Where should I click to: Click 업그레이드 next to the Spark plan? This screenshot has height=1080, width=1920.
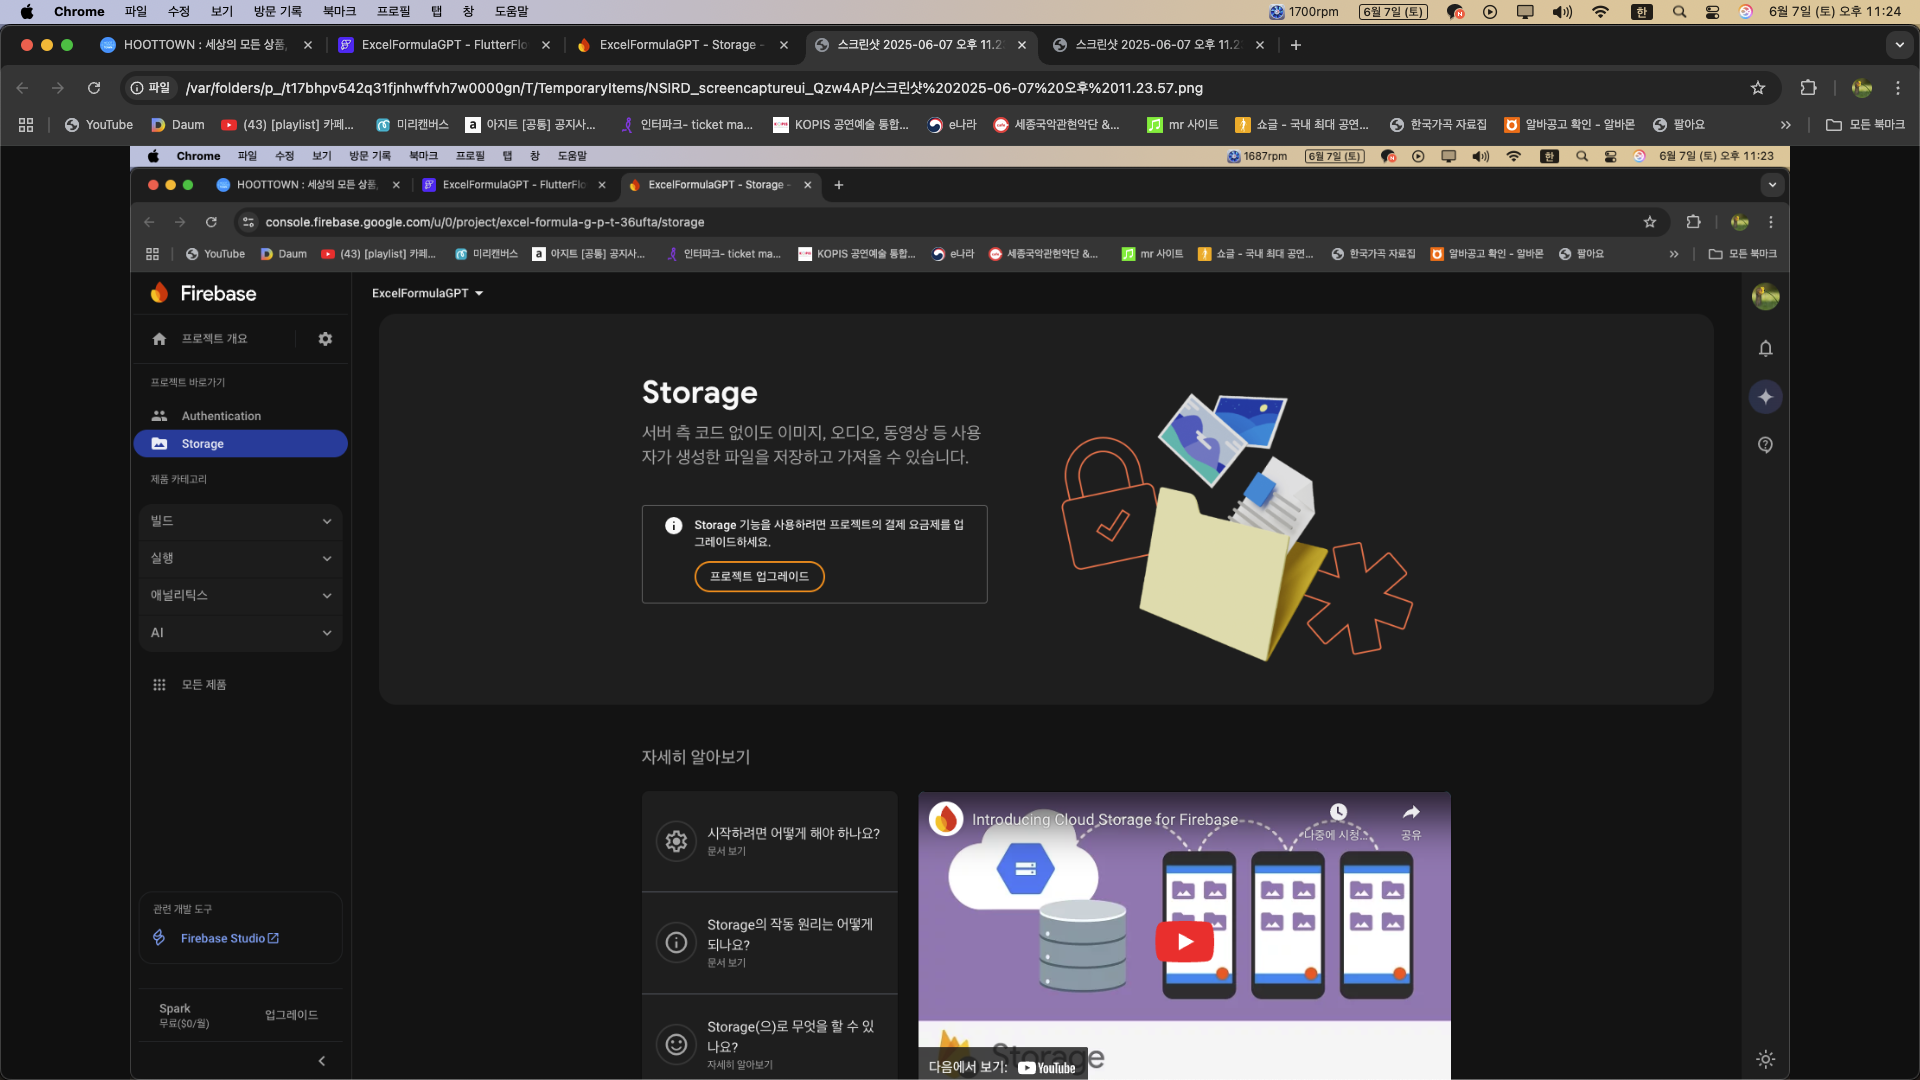(291, 1015)
